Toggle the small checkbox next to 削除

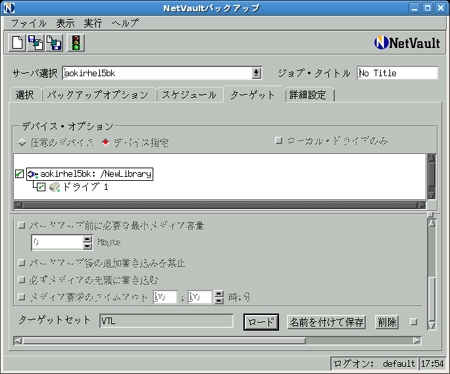tap(414, 322)
